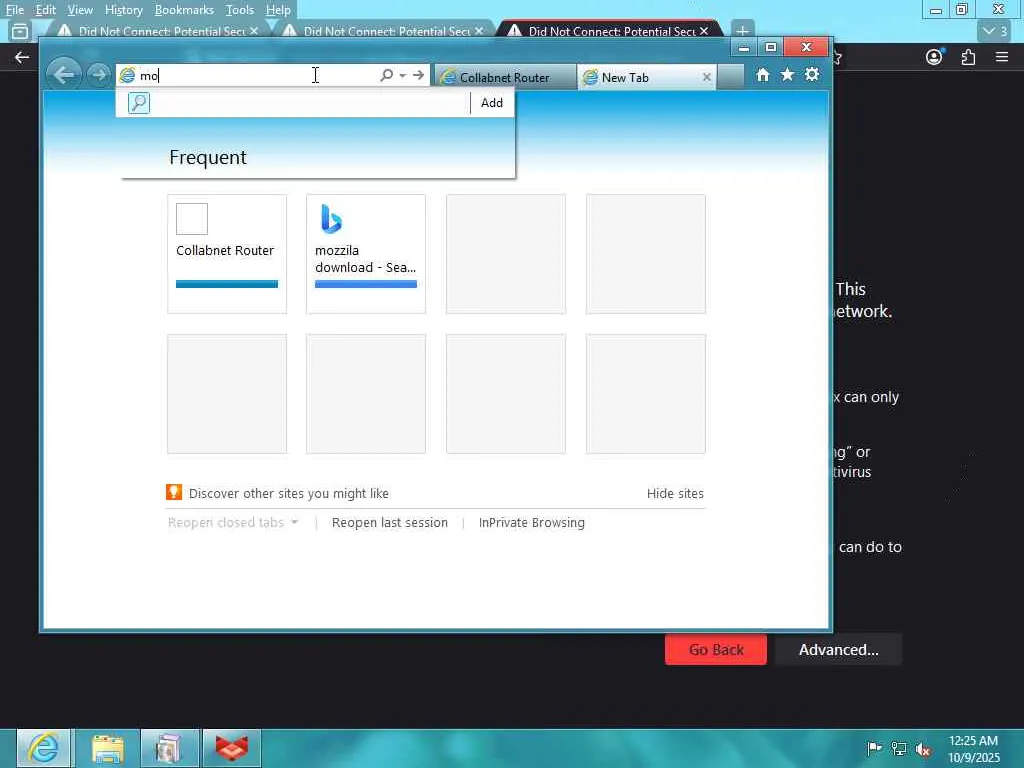
Task: Open Internet Explorer from the taskbar
Action: 44,748
